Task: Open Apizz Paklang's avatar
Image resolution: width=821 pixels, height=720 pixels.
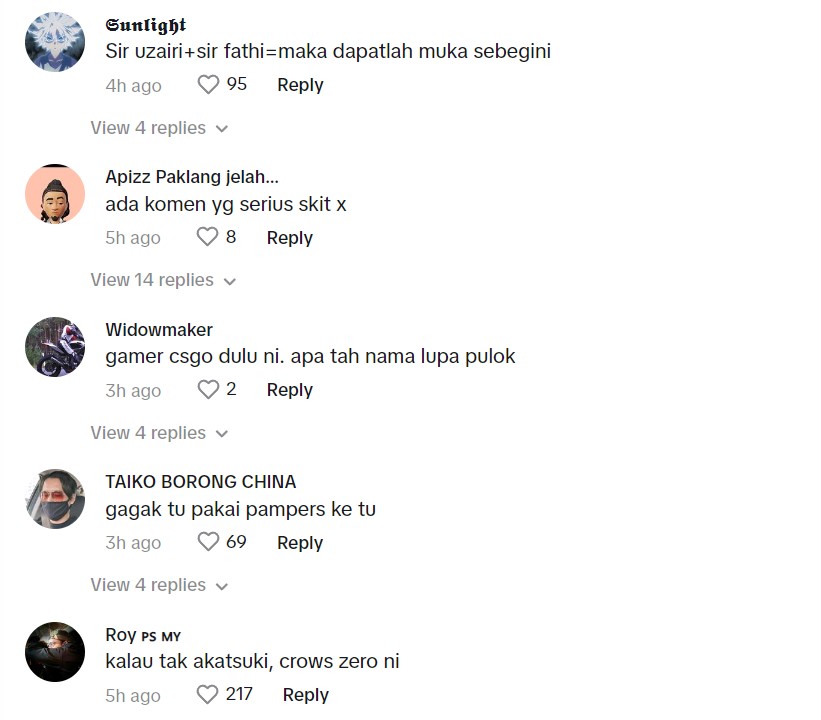Action: pyautogui.click(x=55, y=194)
